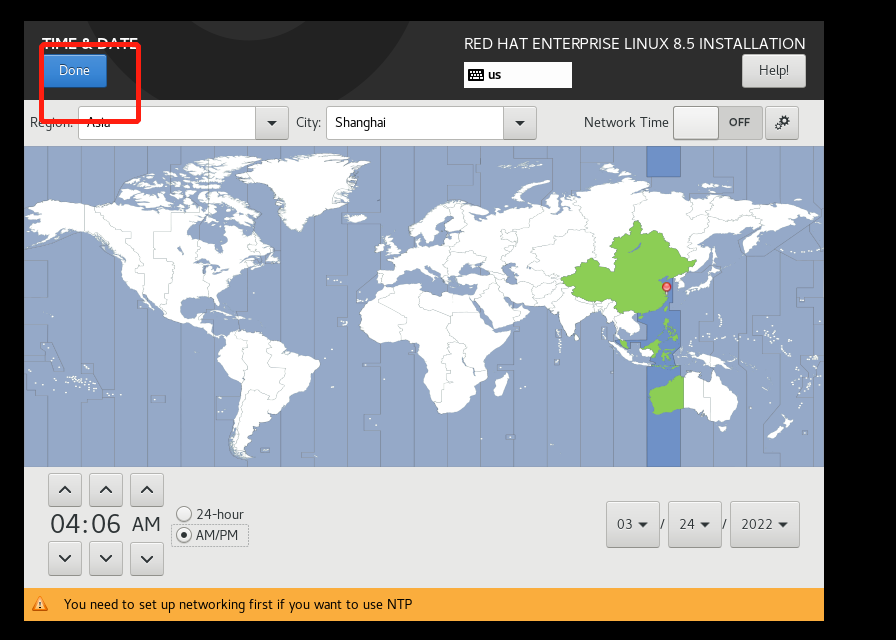This screenshot has height=640, width=896.
Task: Increase the minutes with up arrow
Action: coord(106,490)
